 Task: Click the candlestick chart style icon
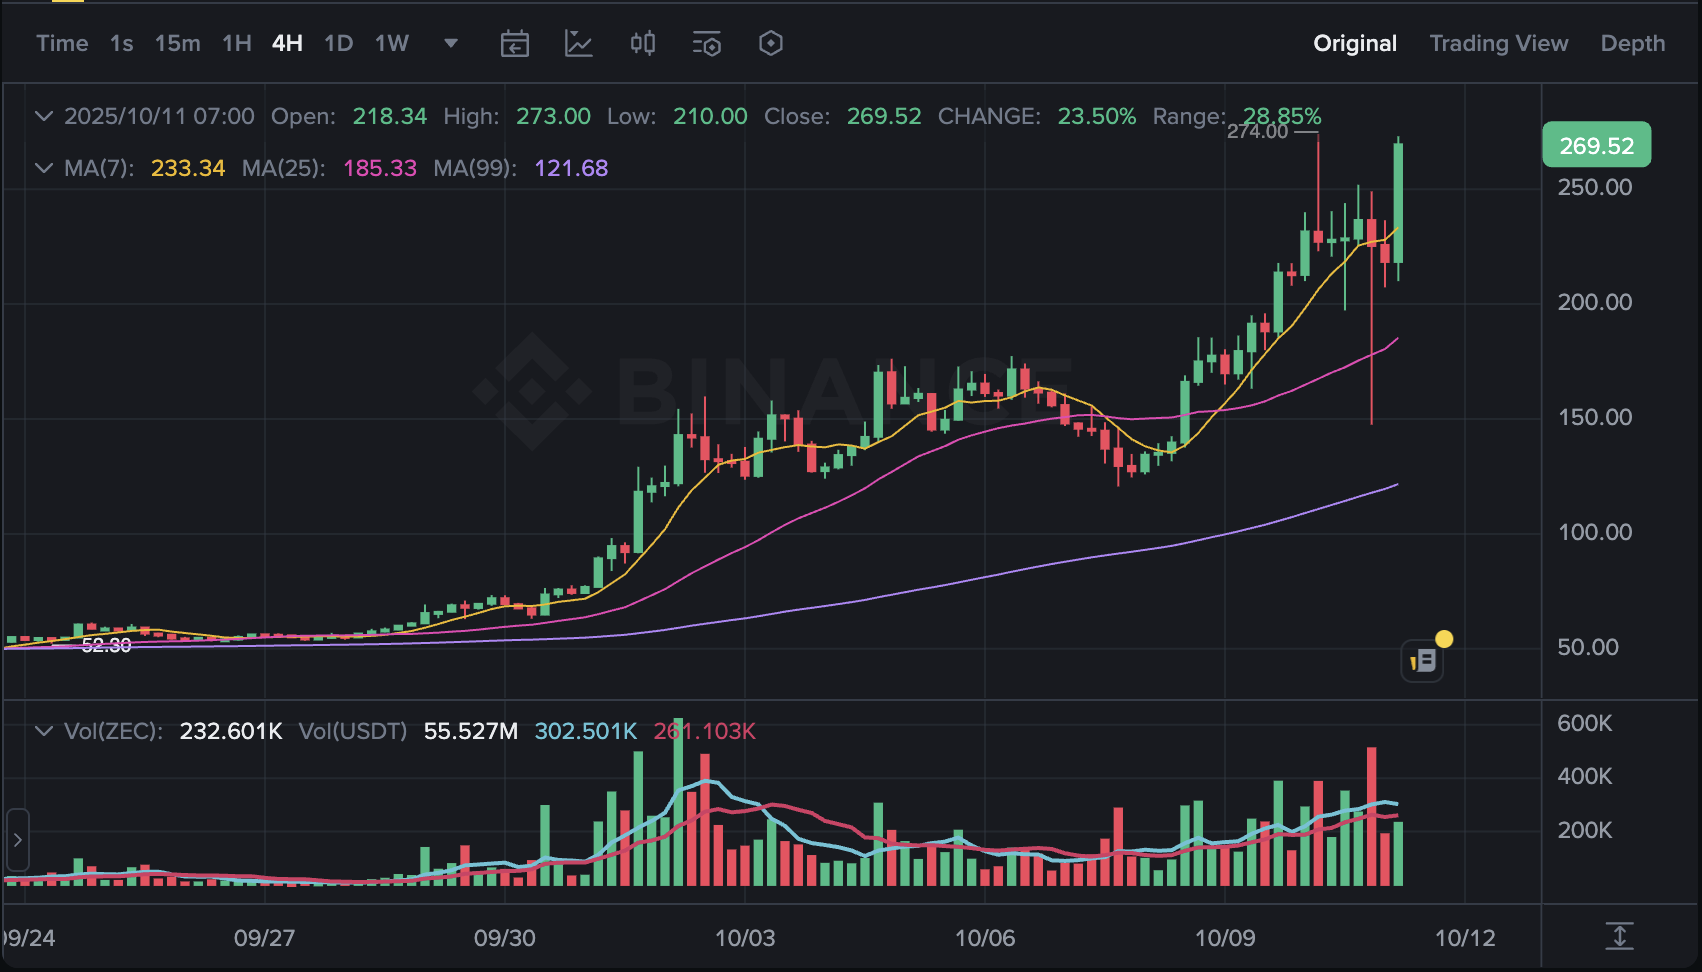tap(643, 43)
